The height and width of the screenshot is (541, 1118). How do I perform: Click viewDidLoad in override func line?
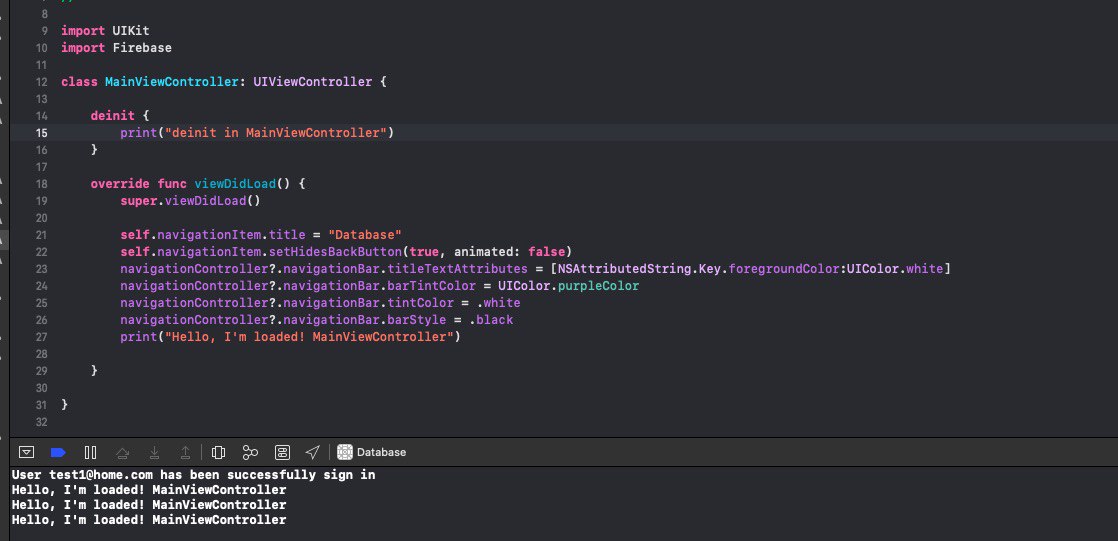[235, 184]
